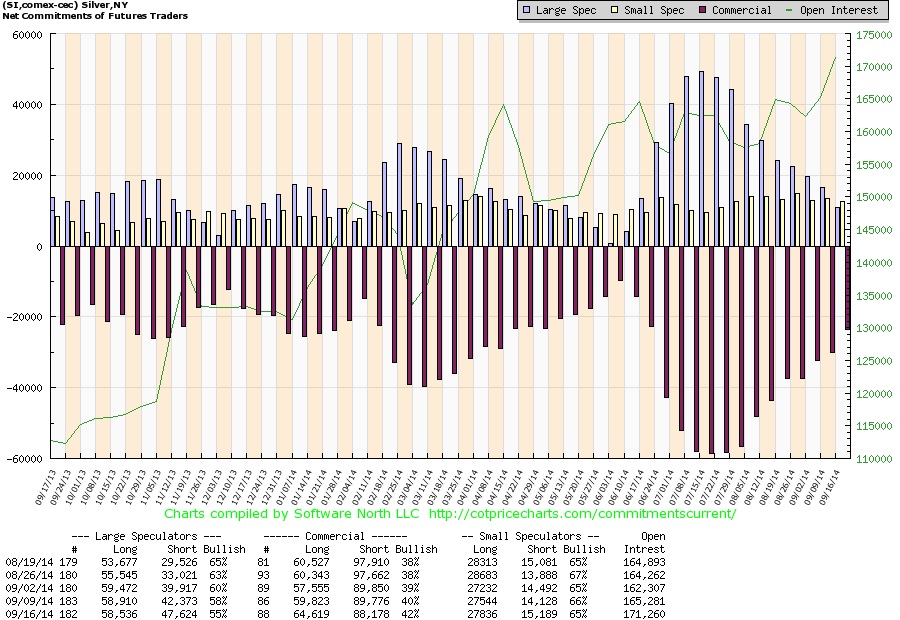Viewport: 900px width, 620px height.
Task: Select the 09/16/14 data table row
Action: [335, 614]
